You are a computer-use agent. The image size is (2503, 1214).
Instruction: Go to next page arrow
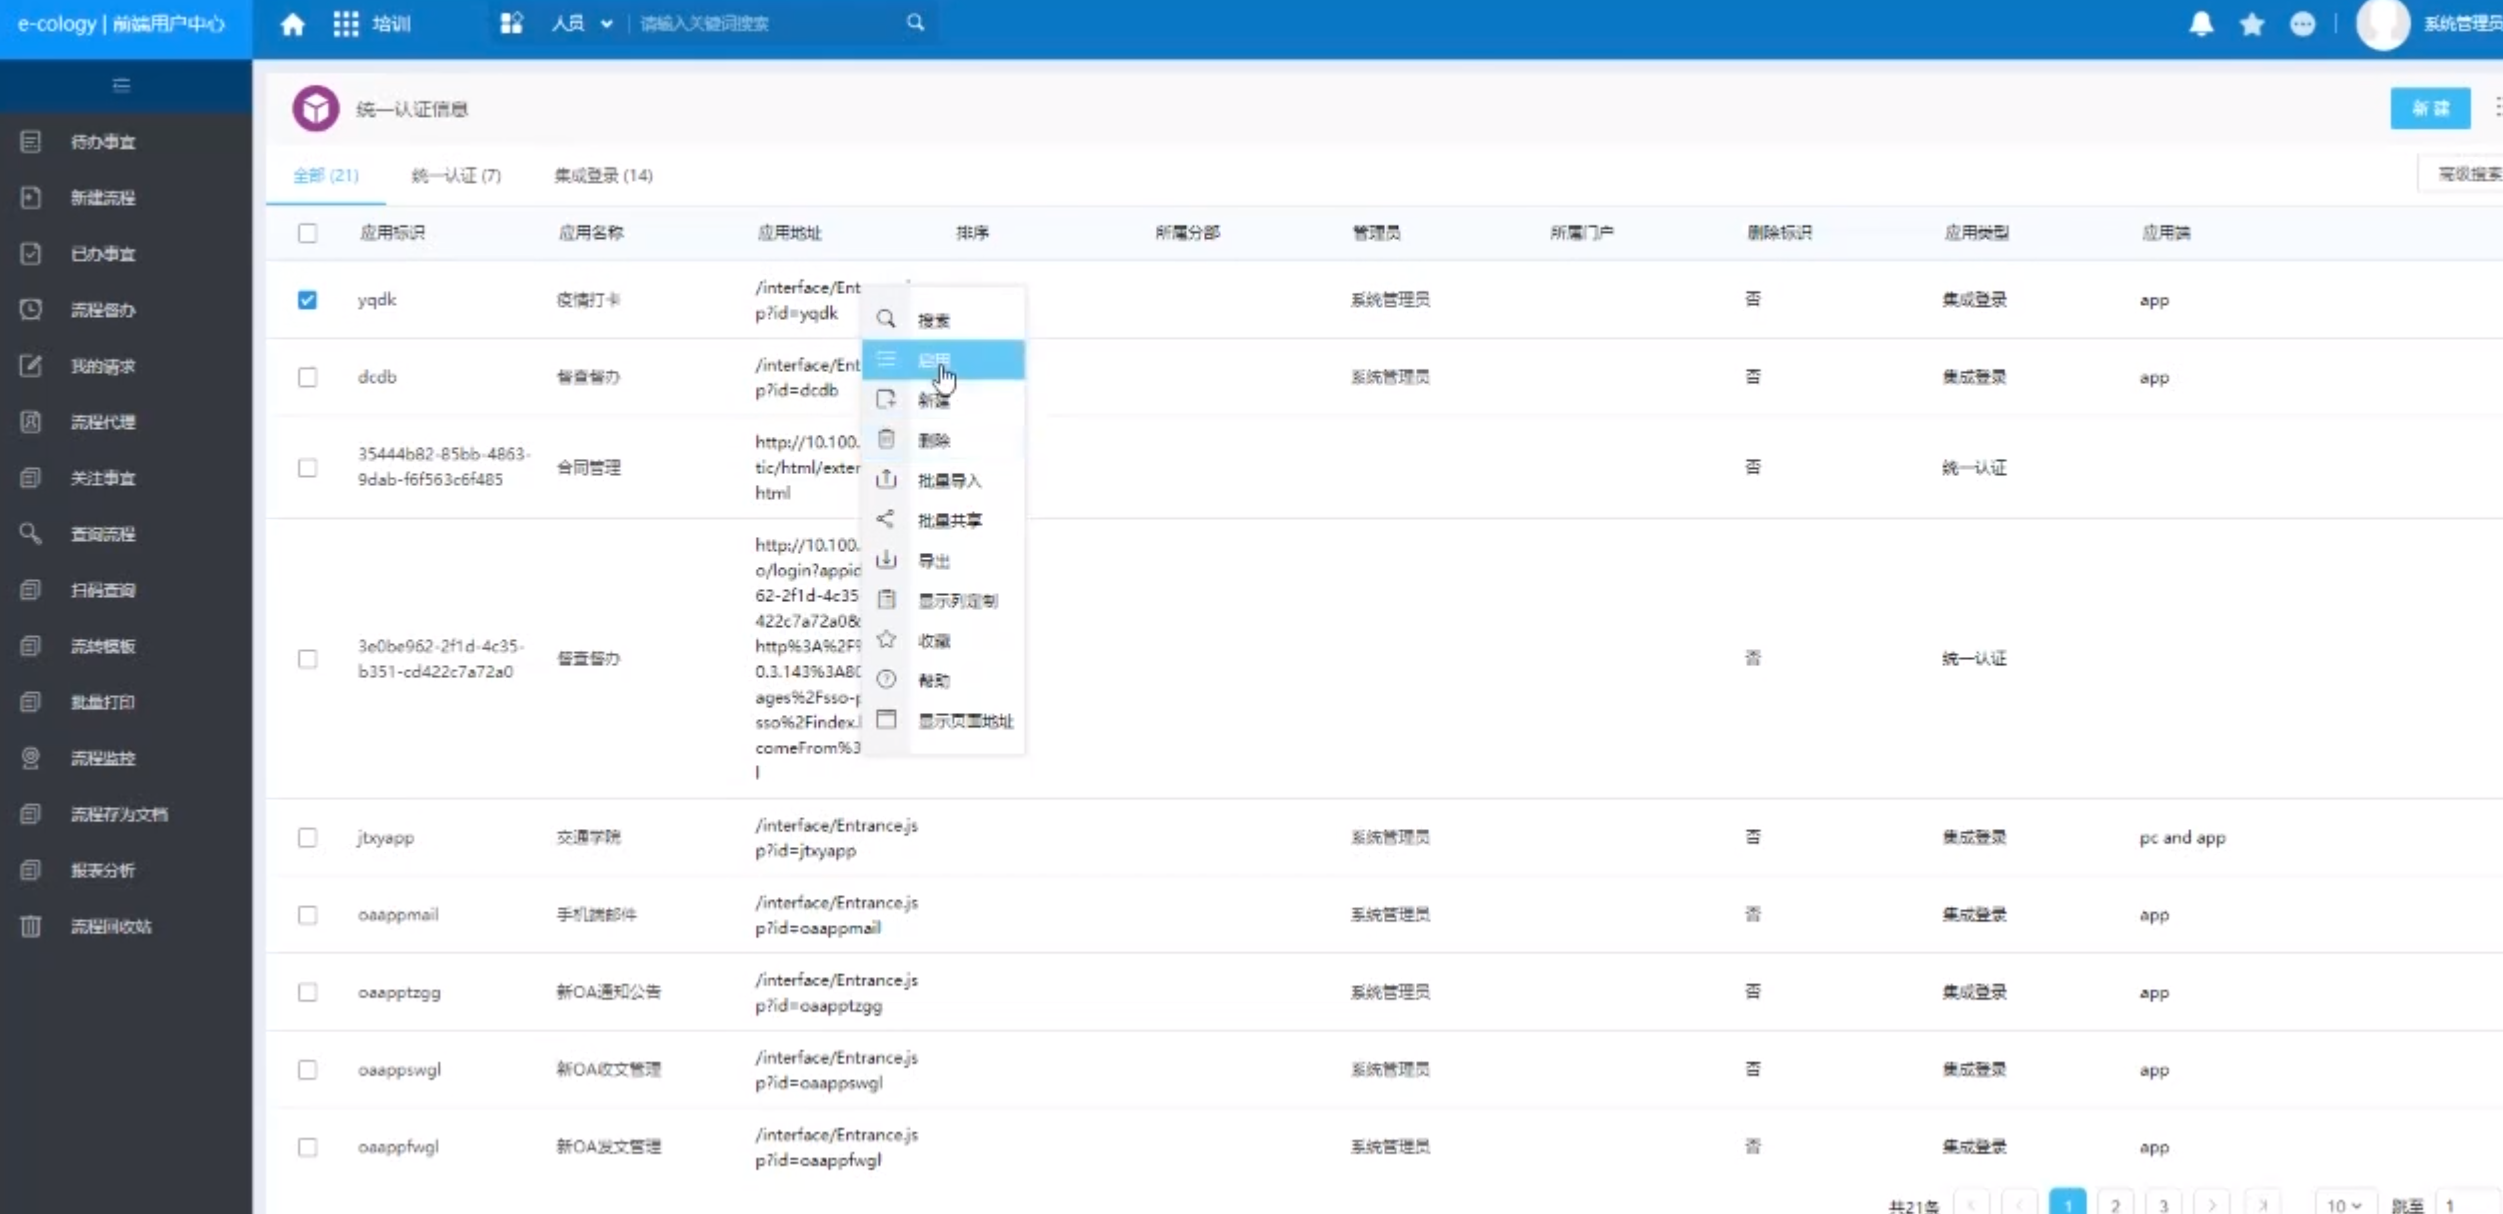[x=2211, y=1204]
